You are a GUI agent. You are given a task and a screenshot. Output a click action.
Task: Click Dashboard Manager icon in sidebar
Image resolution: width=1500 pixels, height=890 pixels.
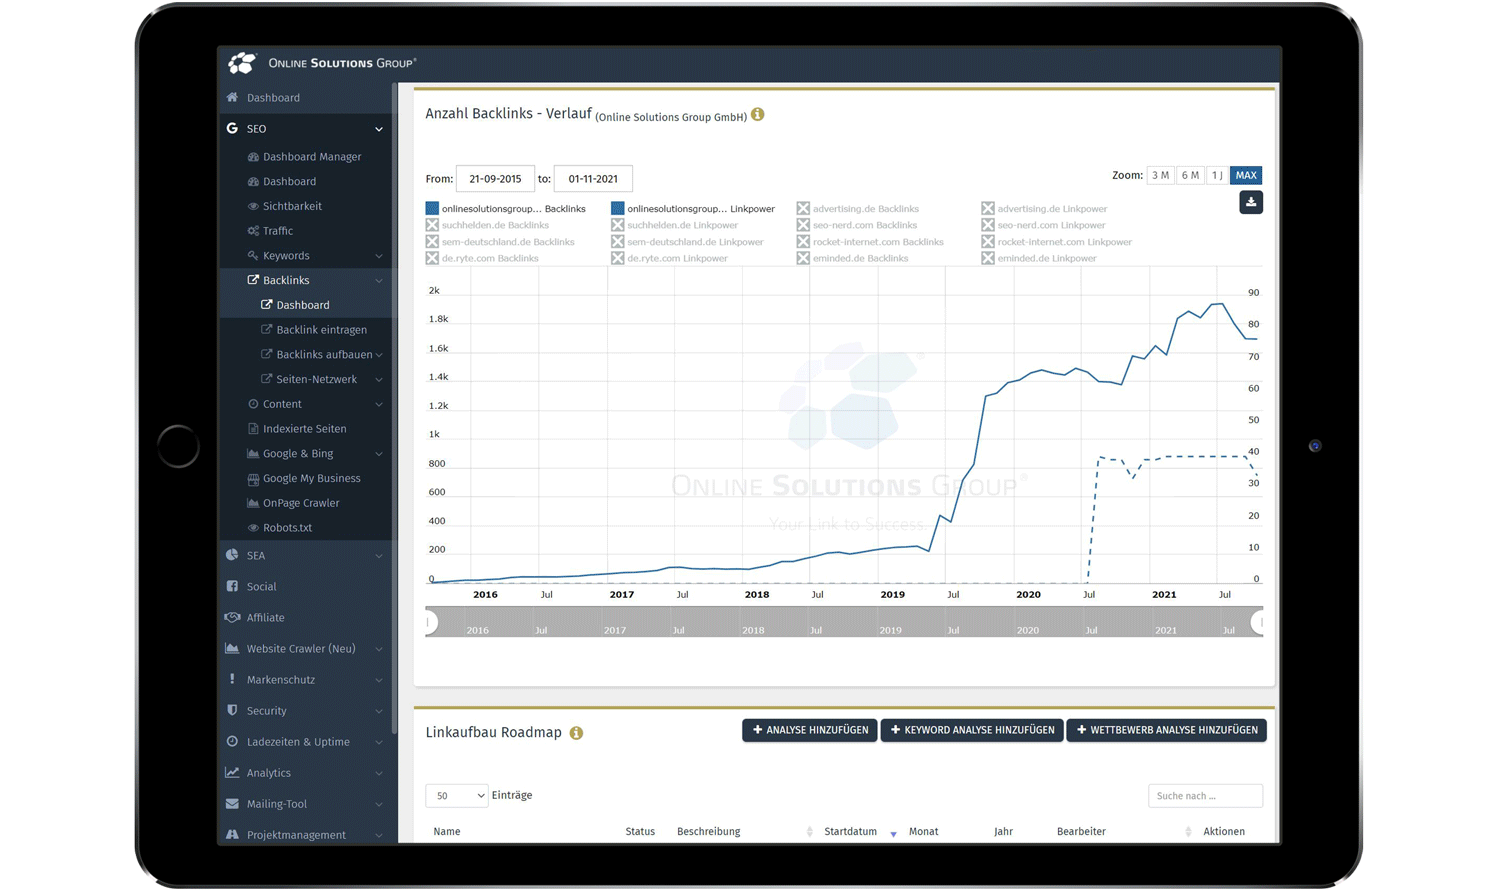coord(253,157)
